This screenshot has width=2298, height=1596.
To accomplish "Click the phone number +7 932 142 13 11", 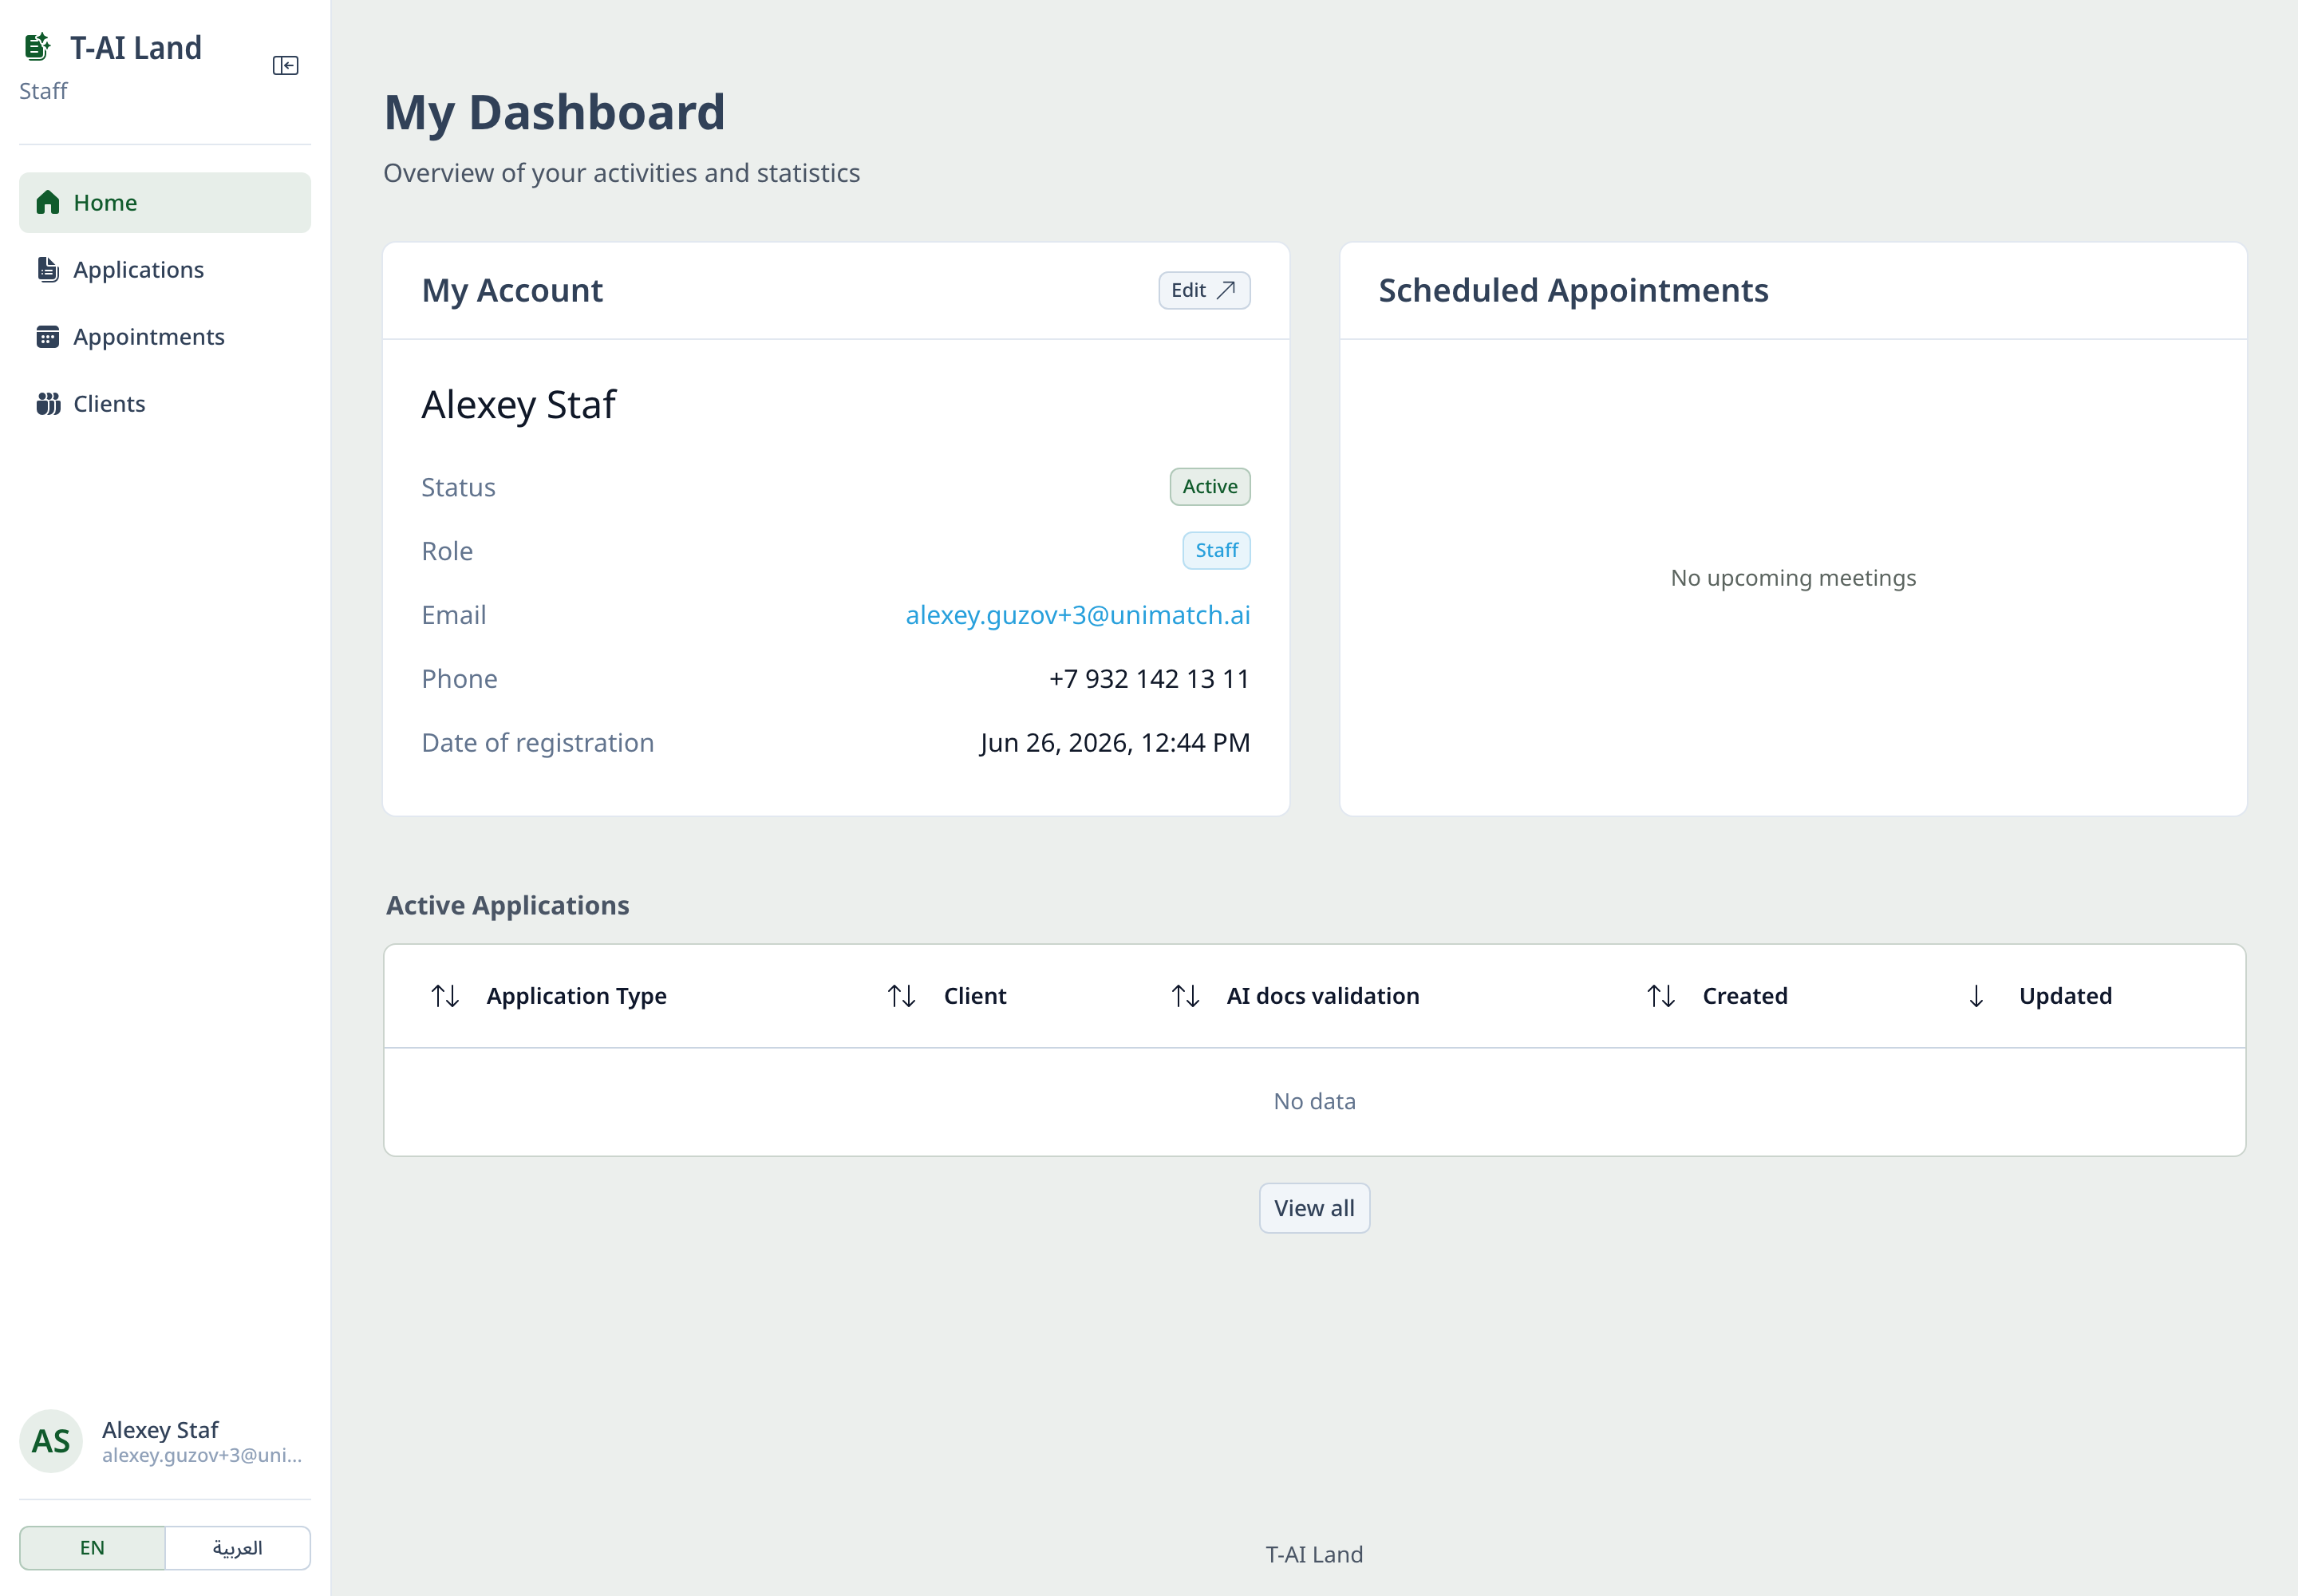I will [x=1149, y=679].
